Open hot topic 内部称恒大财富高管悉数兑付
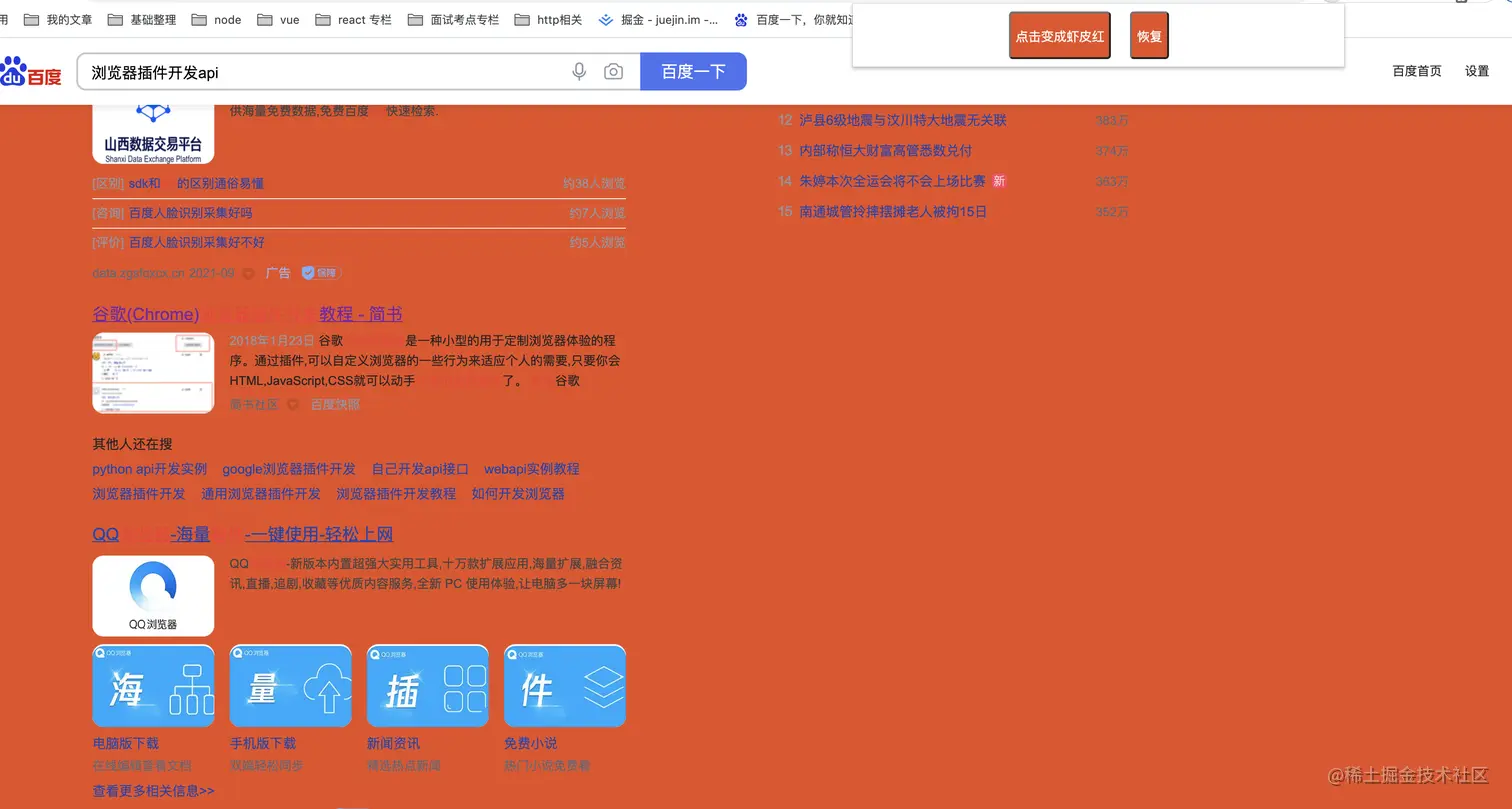Image resolution: width=1512 pixels, height=809 pixels. coord(885,151)
